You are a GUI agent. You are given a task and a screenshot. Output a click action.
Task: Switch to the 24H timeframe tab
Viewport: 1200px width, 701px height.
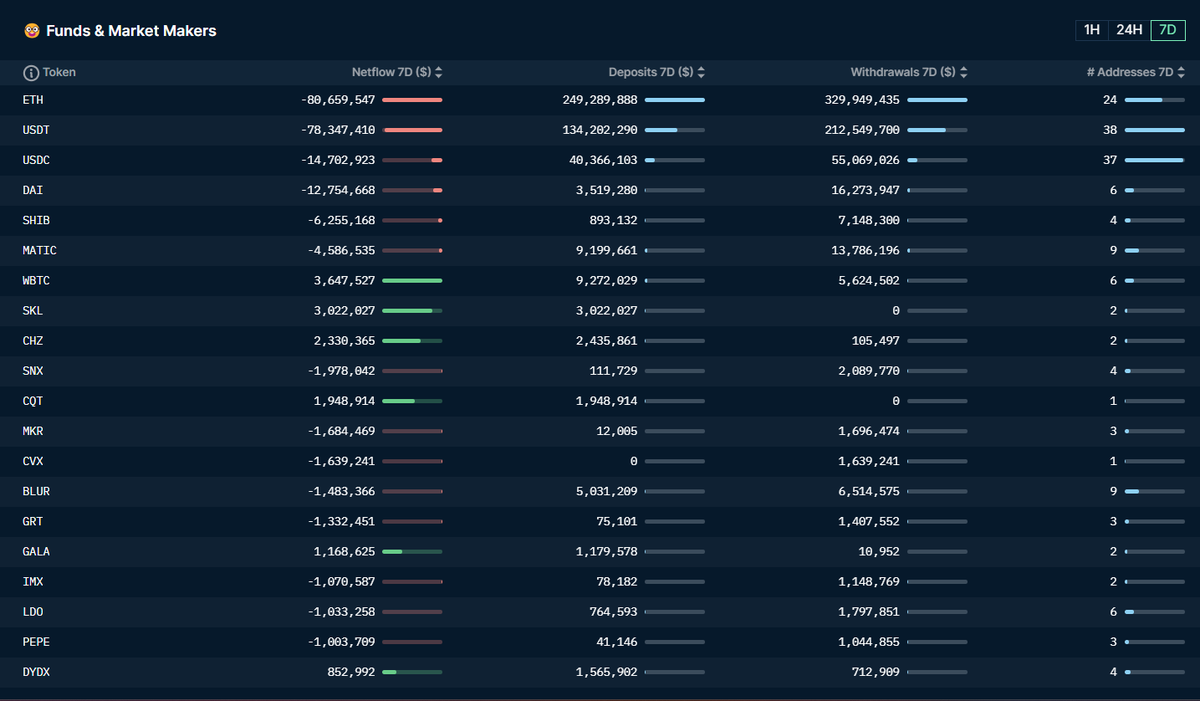tap(1129, 30)
